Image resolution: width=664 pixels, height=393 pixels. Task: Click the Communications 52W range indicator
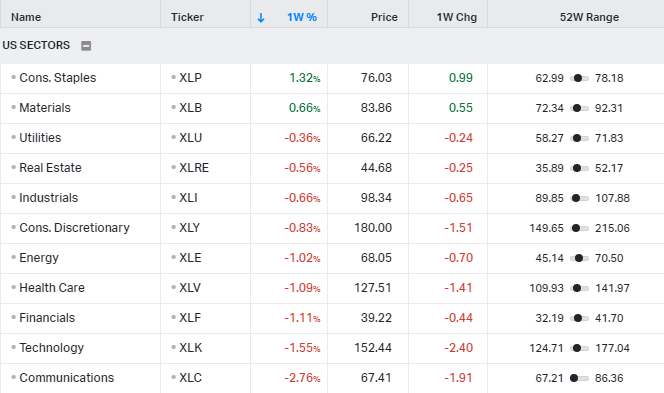(579, 378)
